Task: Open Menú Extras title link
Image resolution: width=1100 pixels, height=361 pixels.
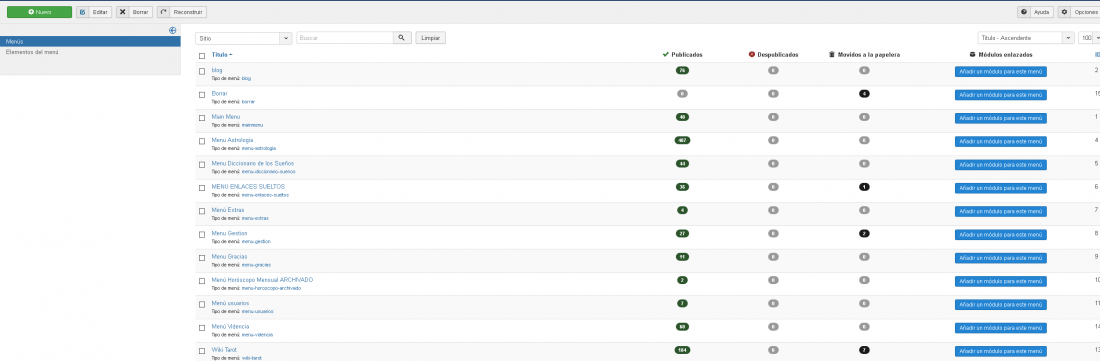Action: click(228, 210)
